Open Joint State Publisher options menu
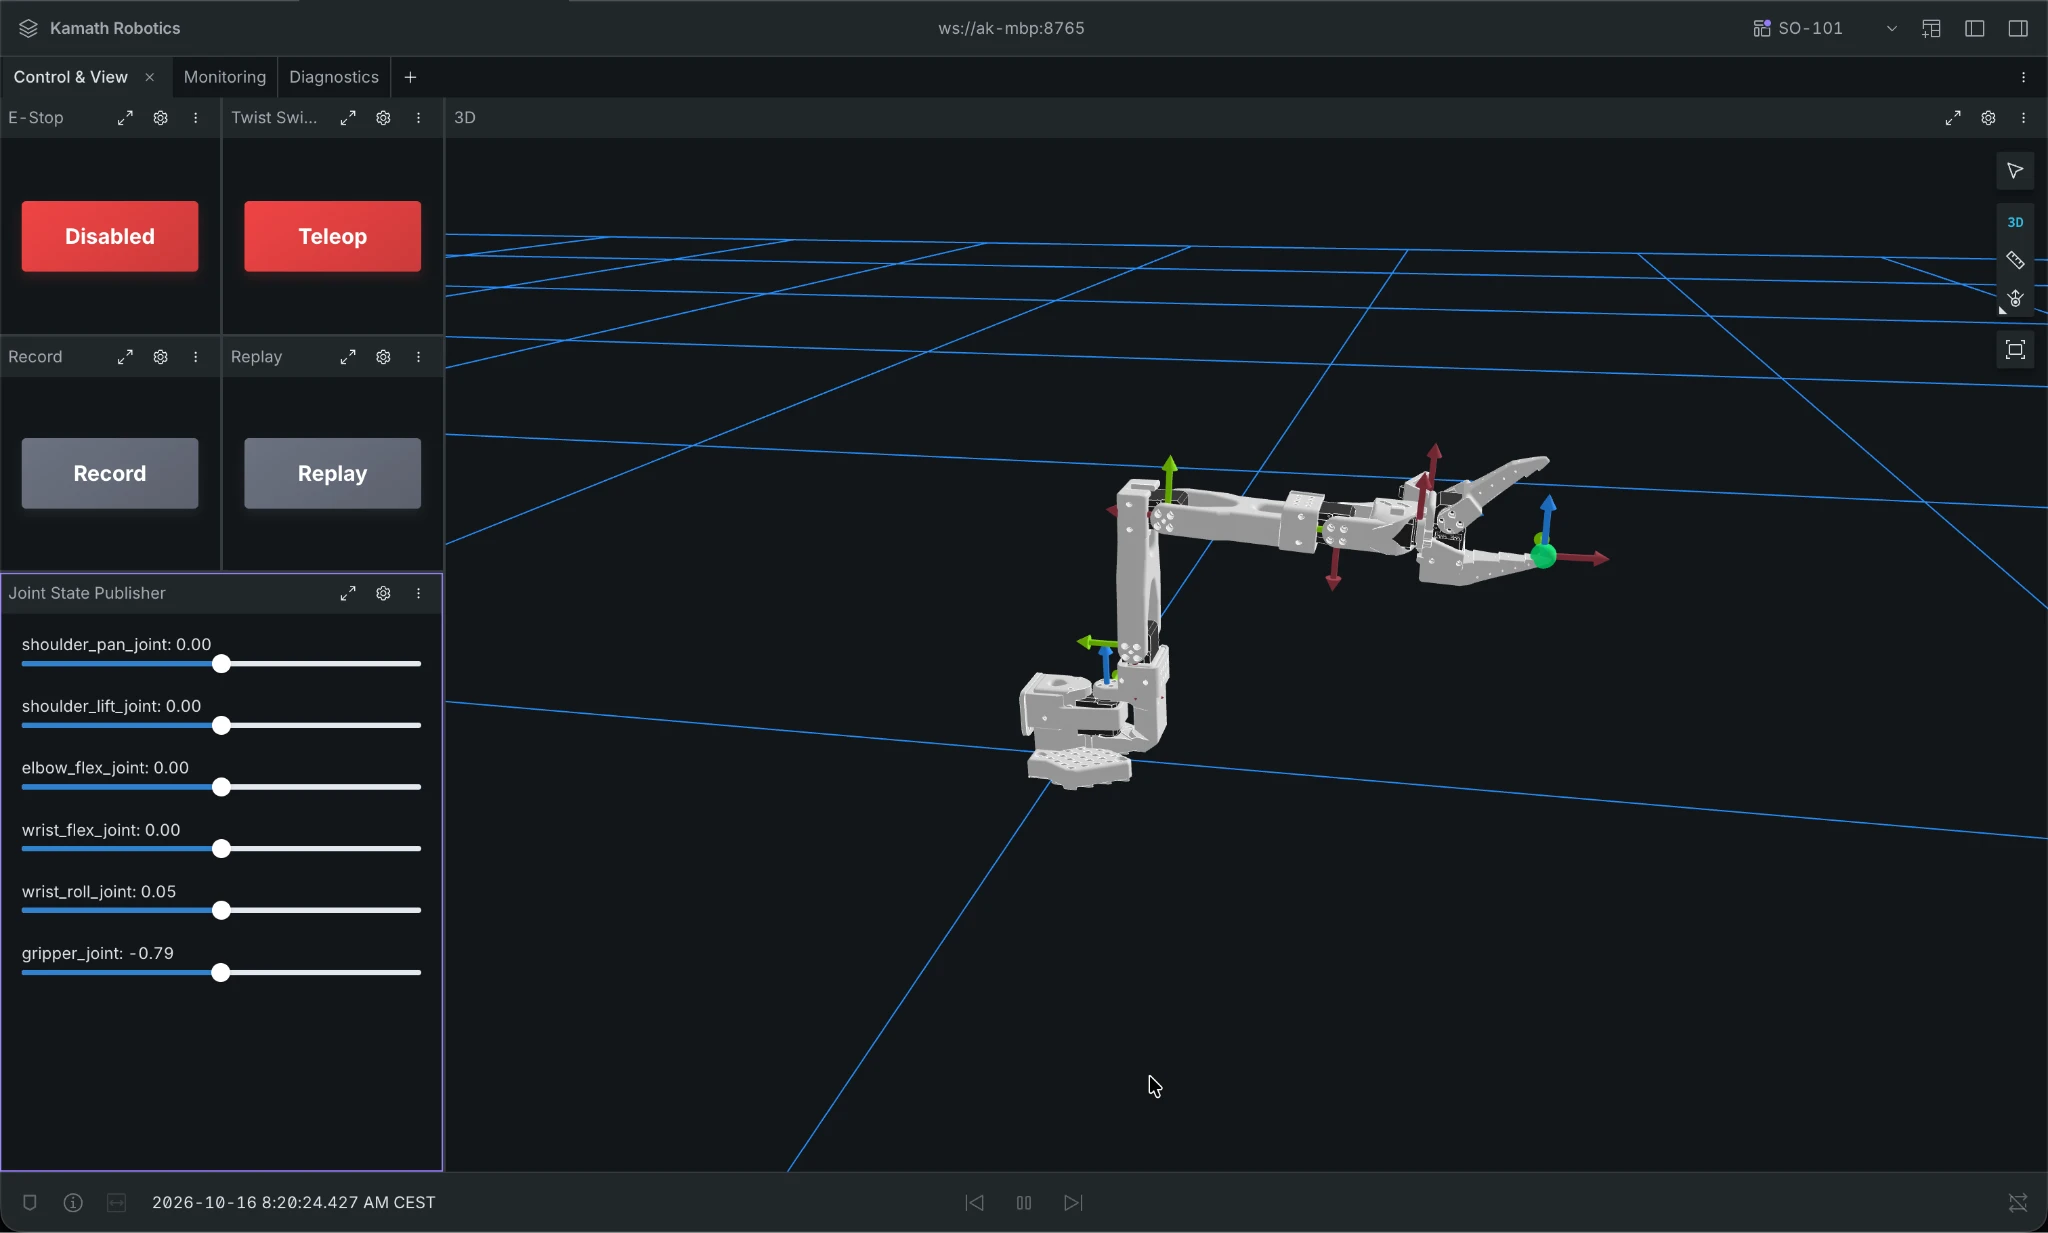The width and height of the screenshot is (2048, 1233). pyautogui.click(x=419, y=594)
